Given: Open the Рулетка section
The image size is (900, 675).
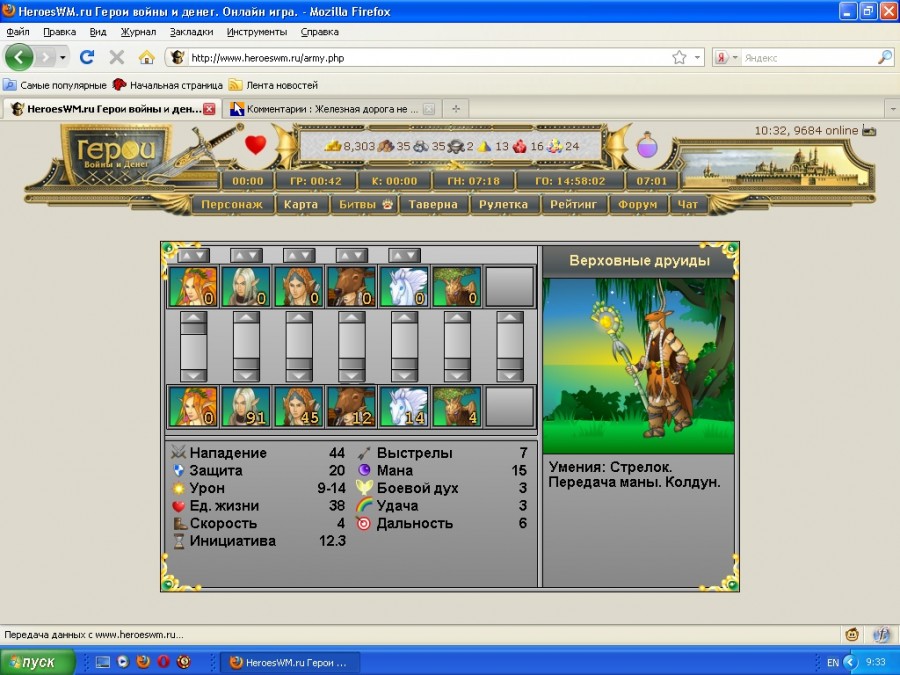Looking at the screenshot, I should click(x=503, y=204).
